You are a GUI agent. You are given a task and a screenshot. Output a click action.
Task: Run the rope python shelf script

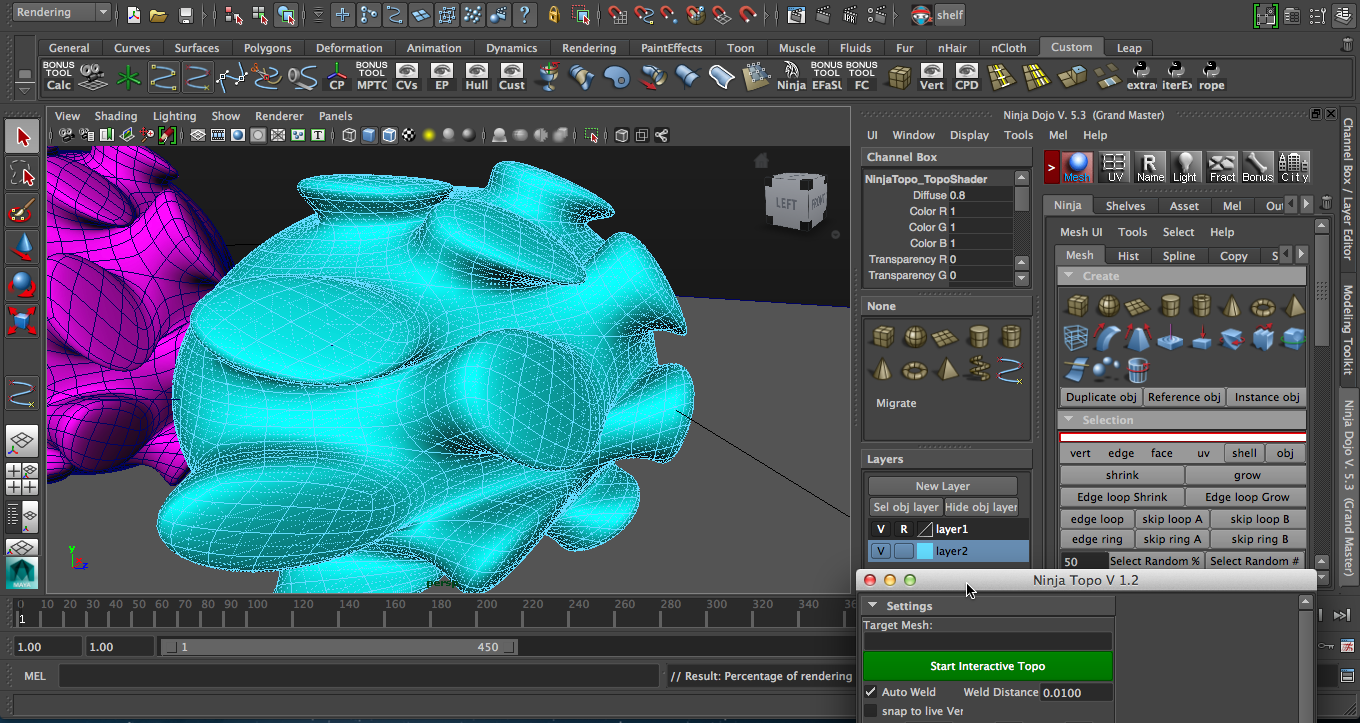pyautogui.click(x=1211, y=76)
